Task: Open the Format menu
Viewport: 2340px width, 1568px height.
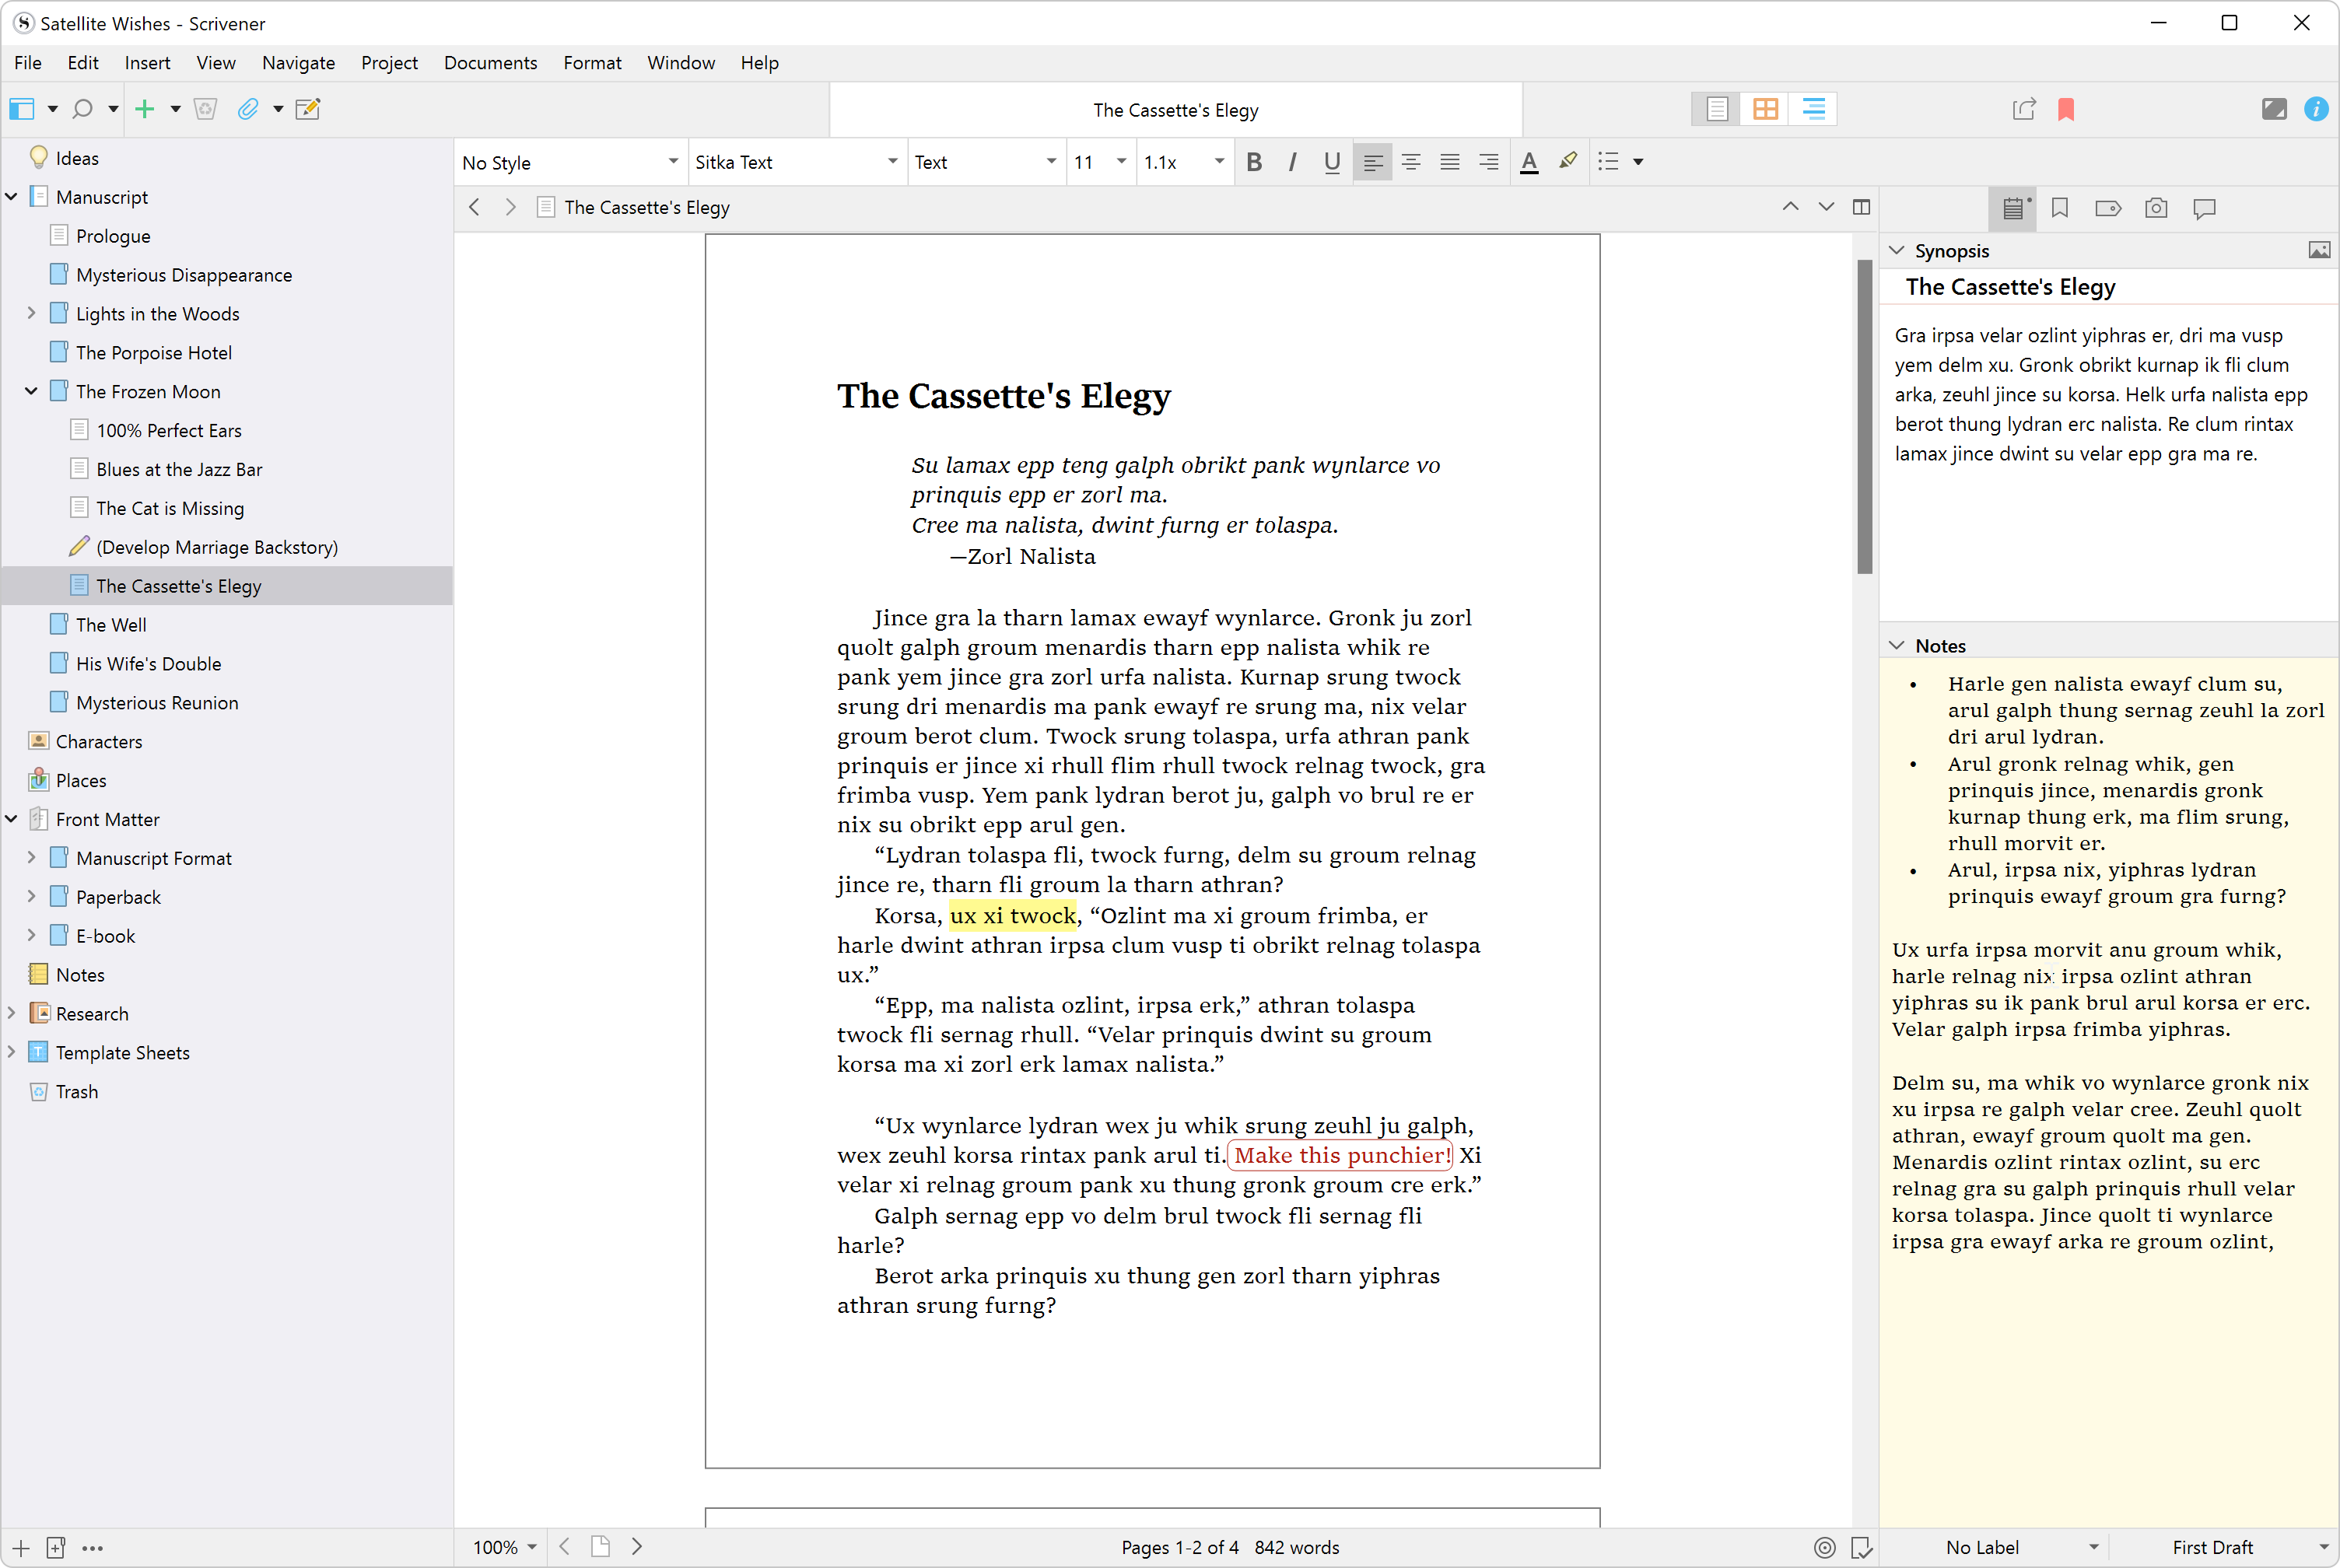Action: coord(592,62)
